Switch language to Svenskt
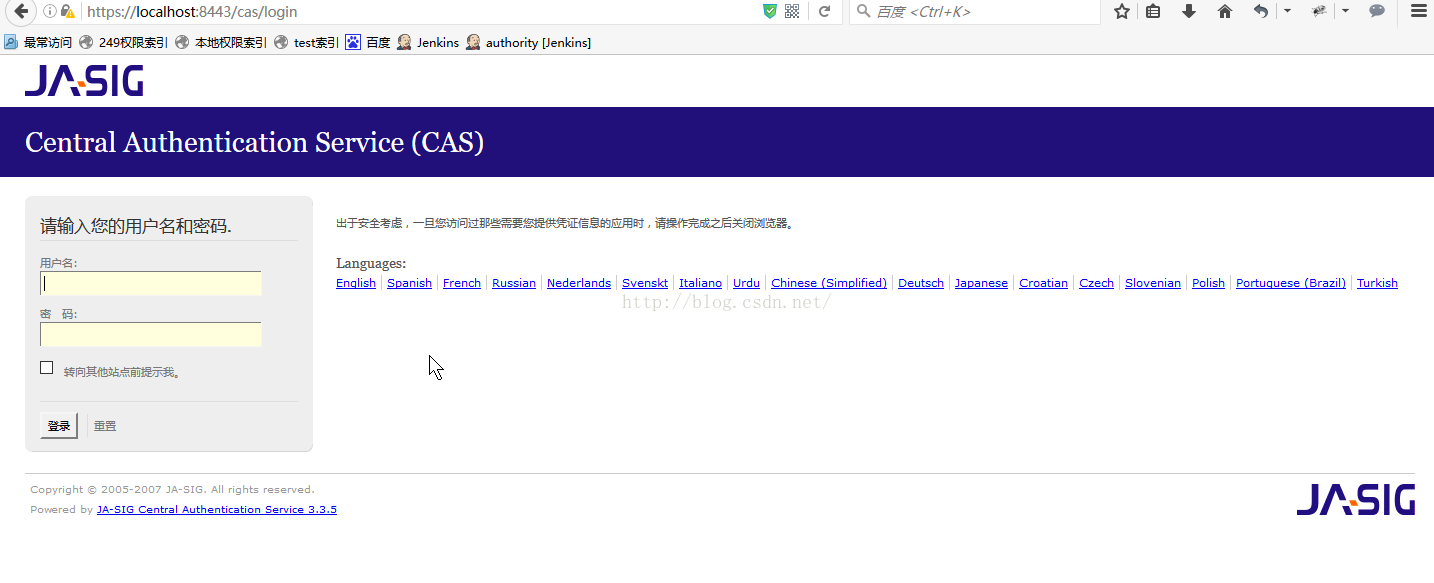This screenshot has width=1434, height=583. click(x=645, y=283)
